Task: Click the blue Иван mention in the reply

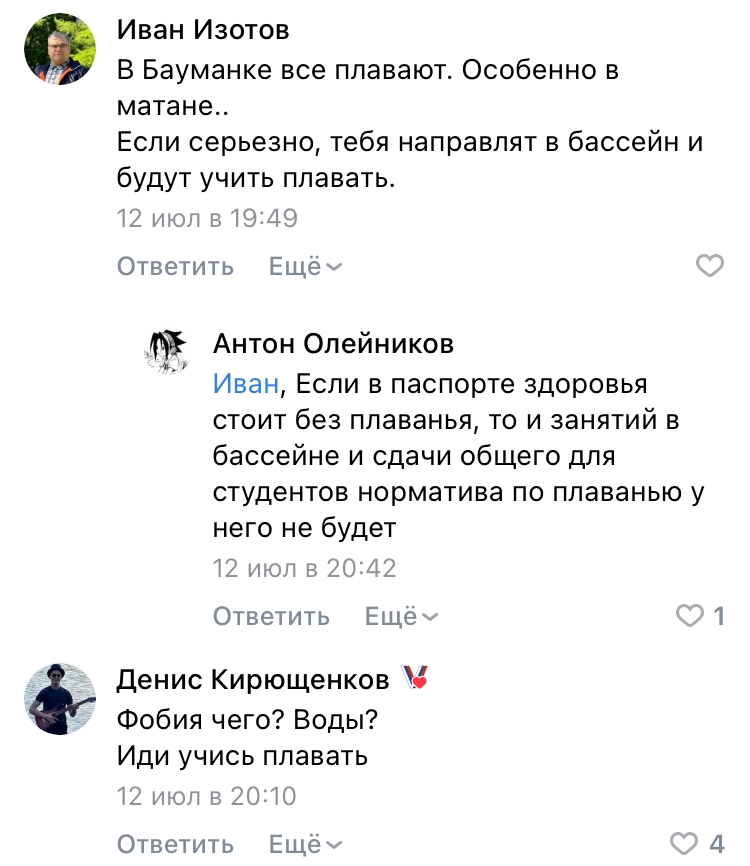Action: [x=247, y=383]
